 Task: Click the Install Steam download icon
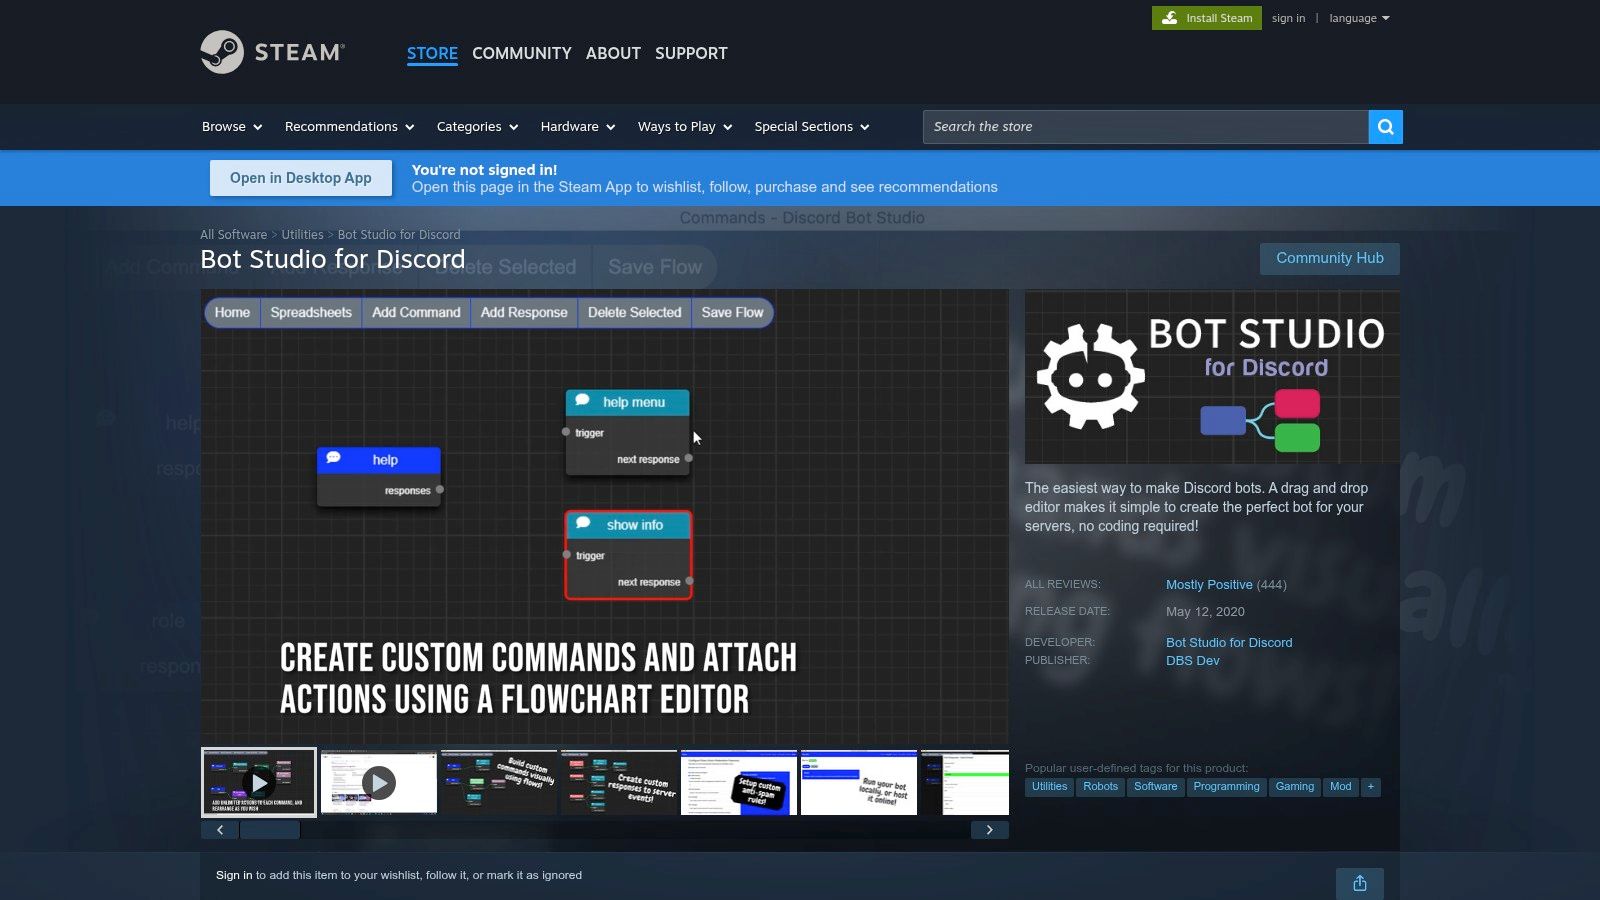[1169, 18]
